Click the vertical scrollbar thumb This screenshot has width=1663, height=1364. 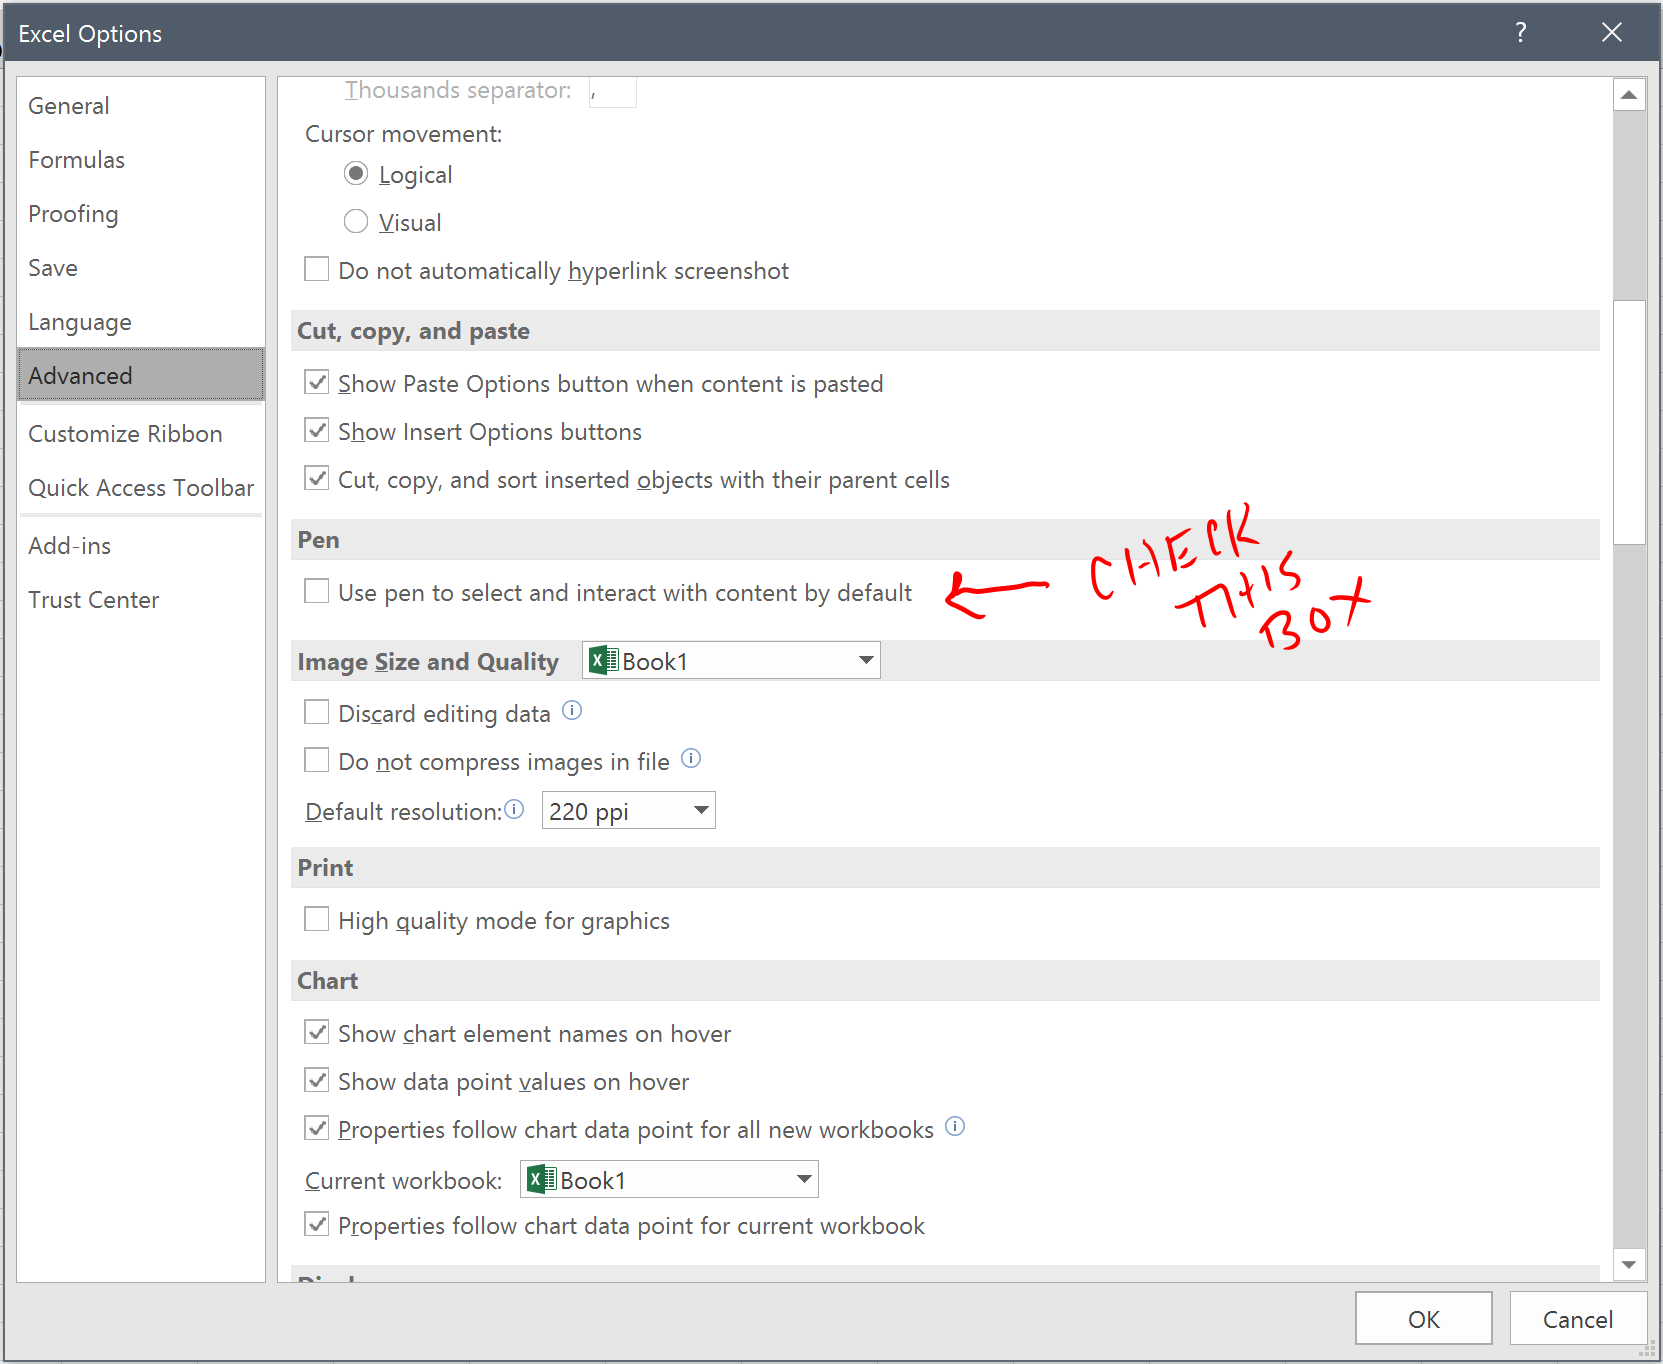[x=1629, y=422]
